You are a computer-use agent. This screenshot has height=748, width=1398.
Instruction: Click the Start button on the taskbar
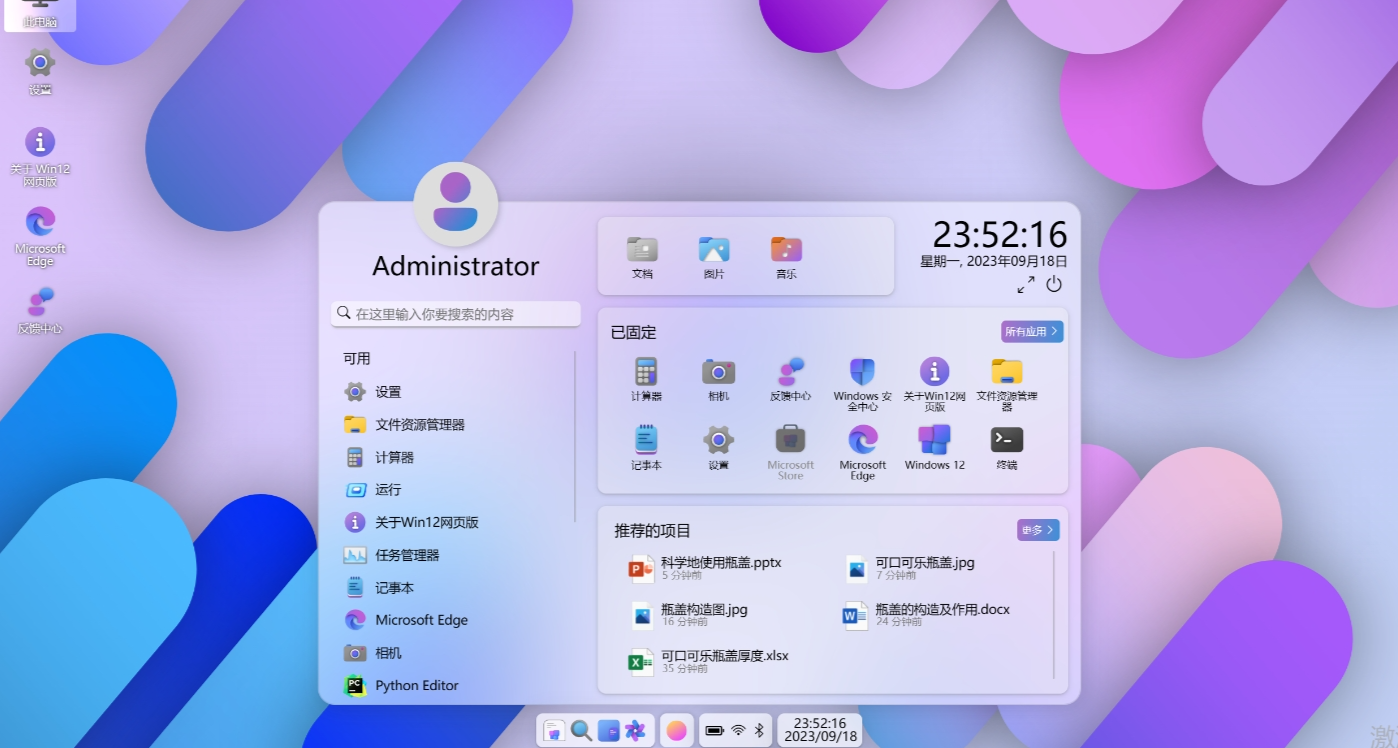pos(554,731)
